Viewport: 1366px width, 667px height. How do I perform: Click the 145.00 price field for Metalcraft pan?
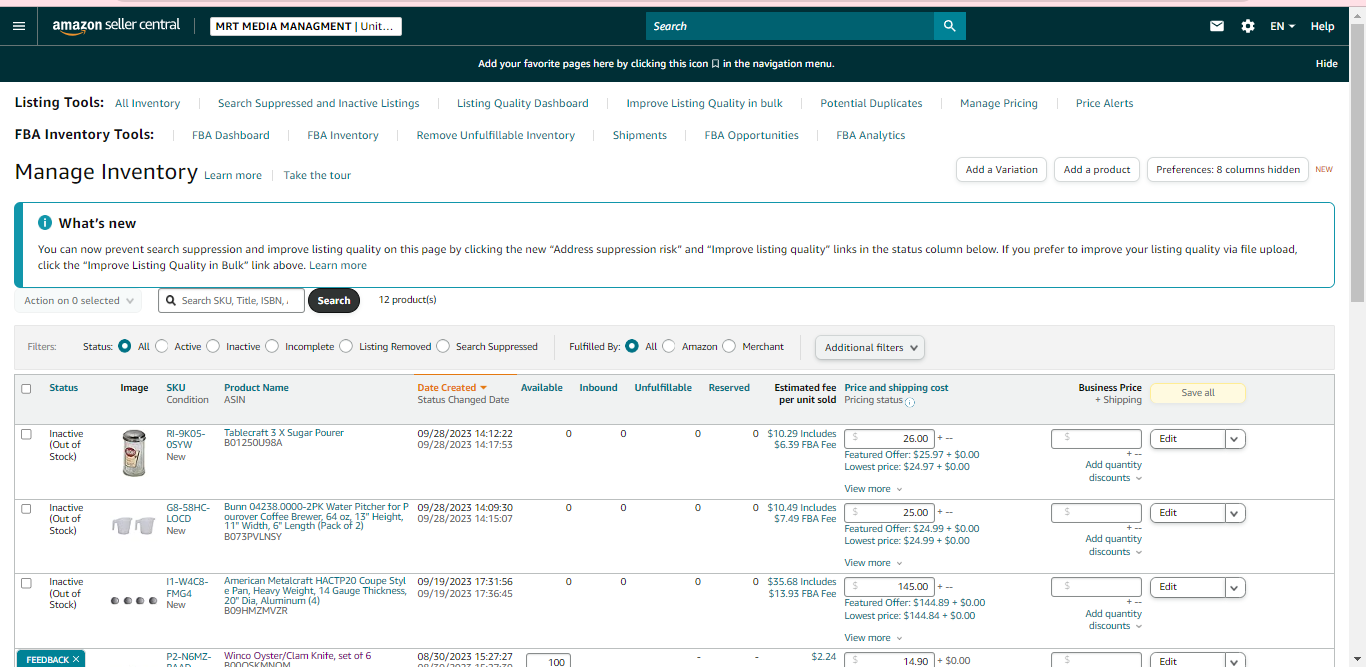click(x=890, y=587)
